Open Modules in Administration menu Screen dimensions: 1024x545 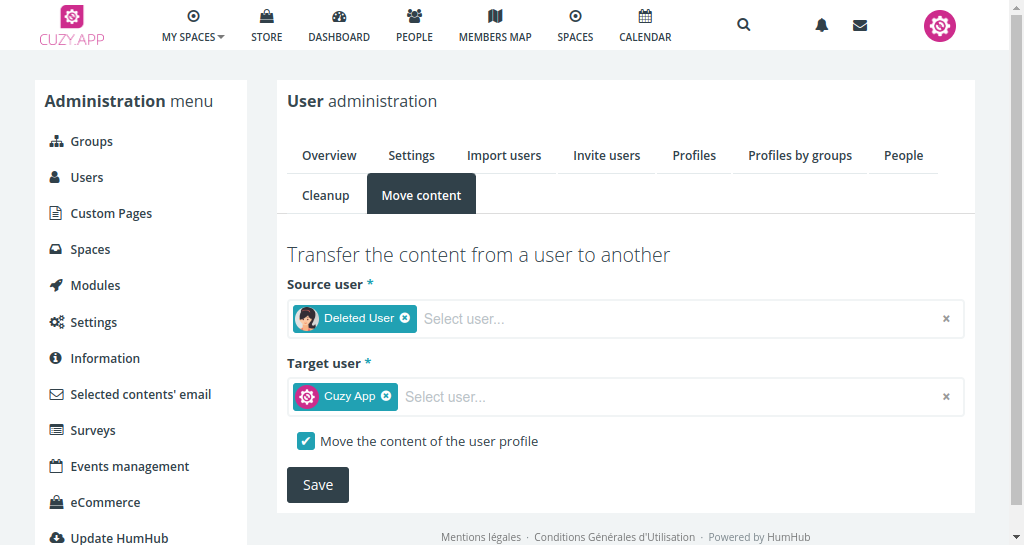tap(95, 285)
